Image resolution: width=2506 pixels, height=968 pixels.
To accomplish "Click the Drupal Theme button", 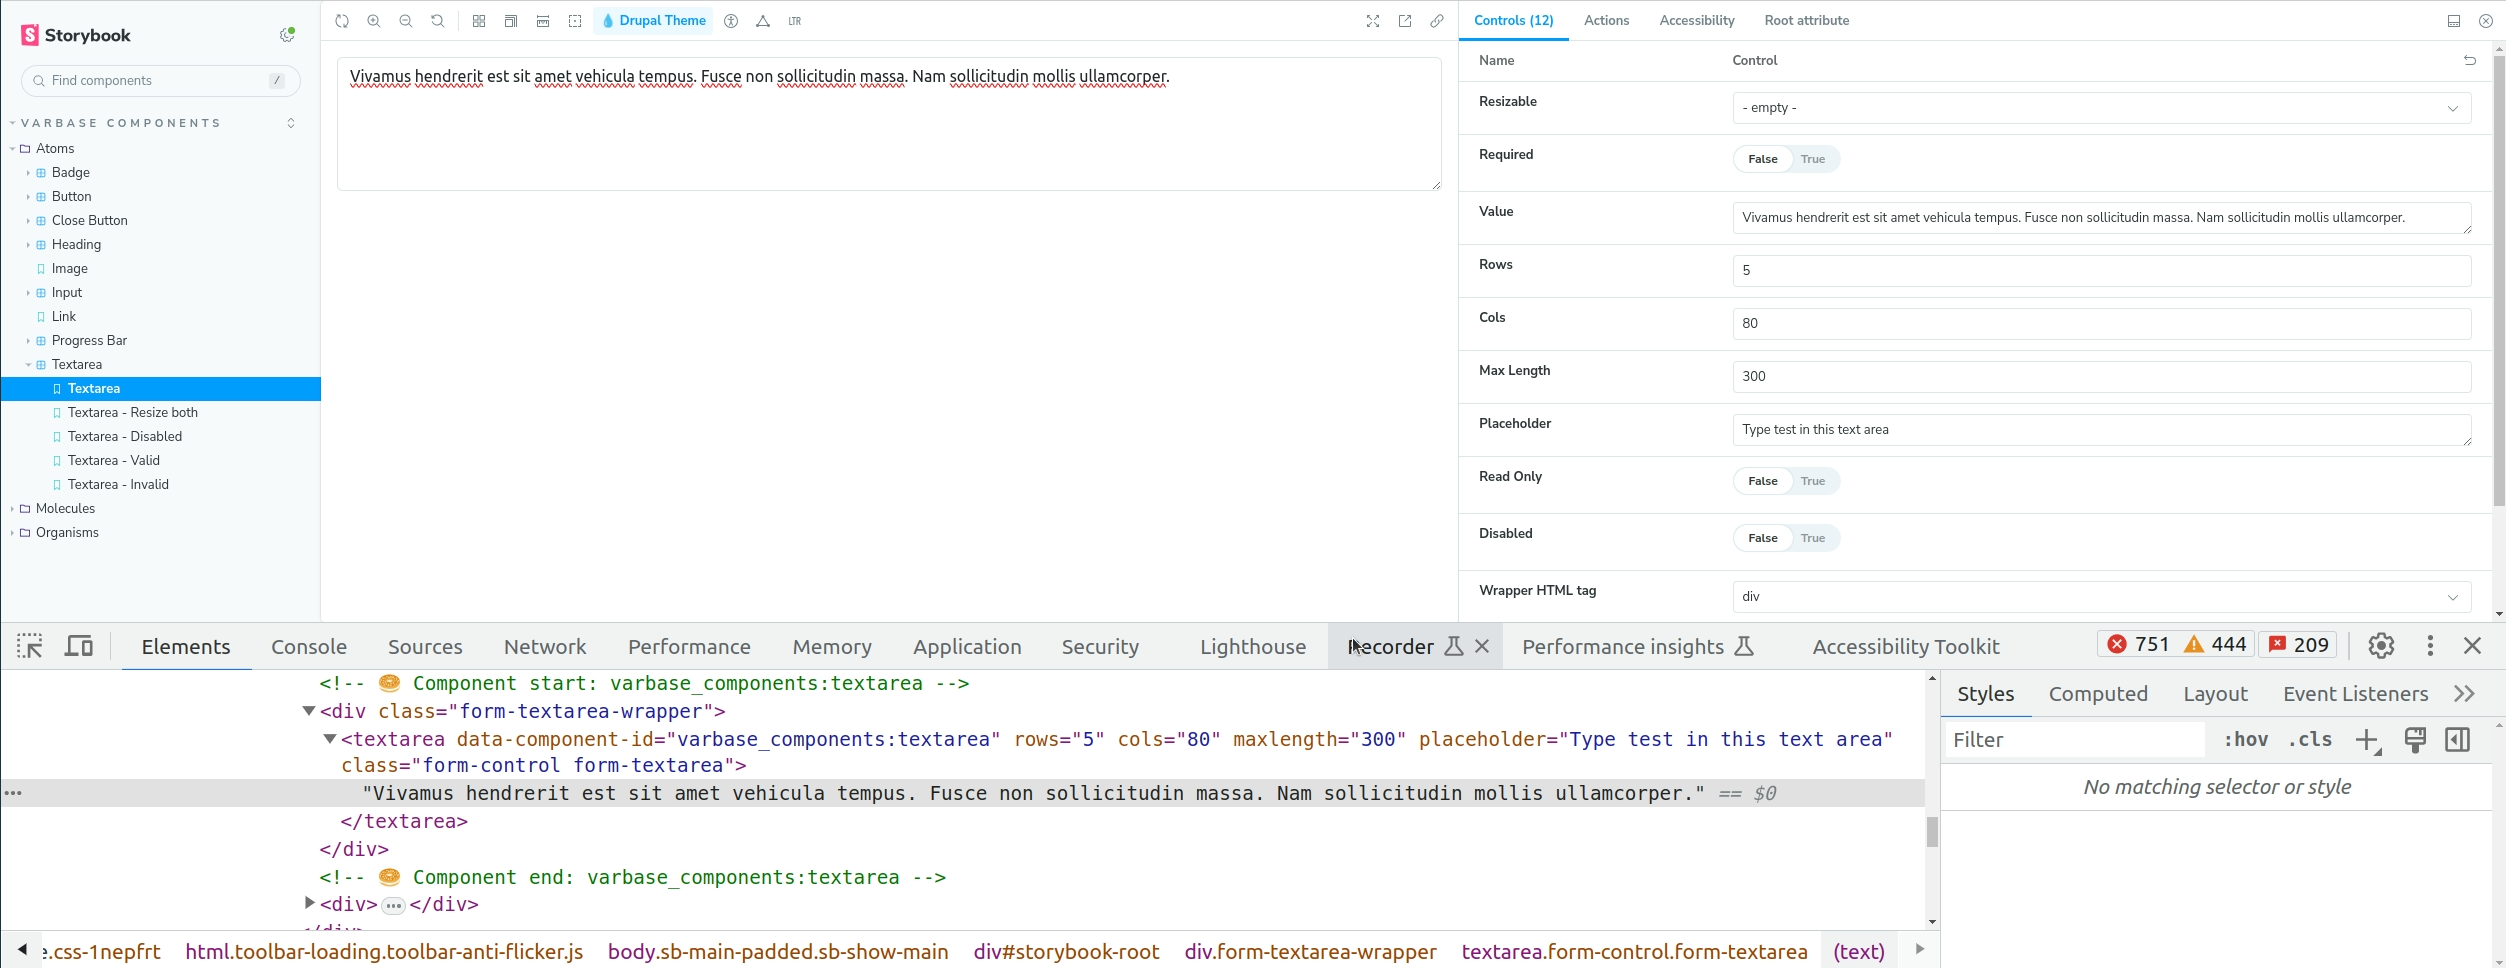I will click(x=653, y=21).
